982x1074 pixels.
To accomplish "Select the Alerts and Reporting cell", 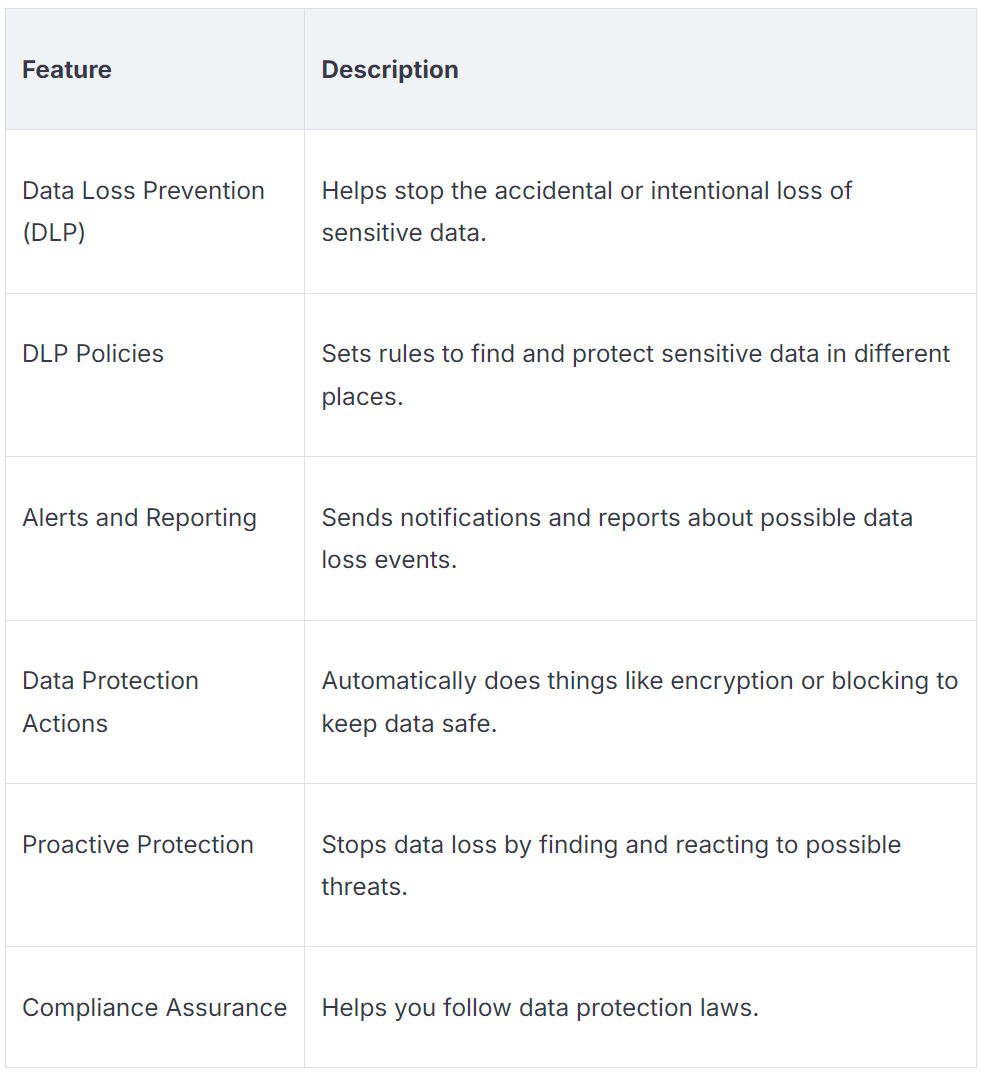I will pos(139,518).
